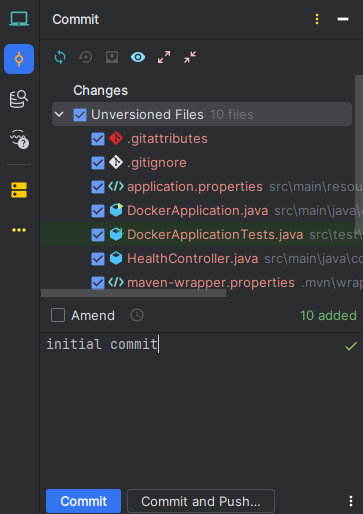Toggle the view options eye icon
Viewport: 363px width, 514px height.
[138, 57]
